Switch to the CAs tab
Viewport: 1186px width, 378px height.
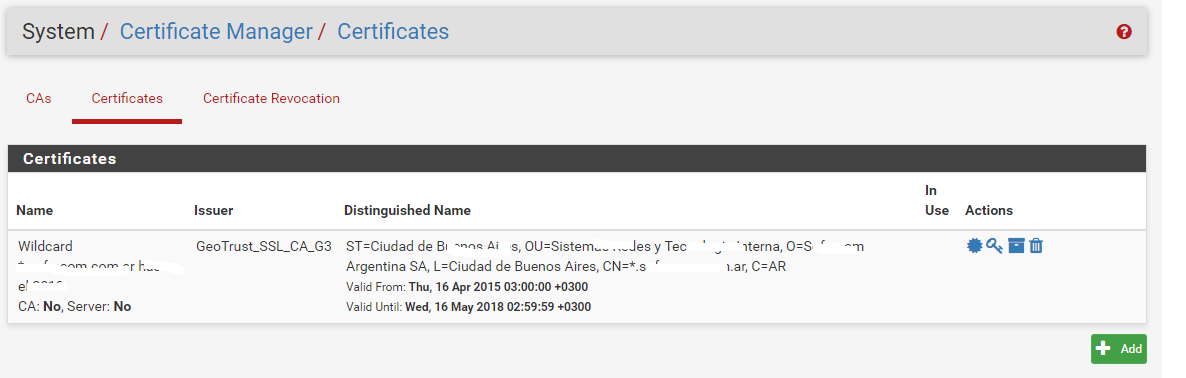coord(39,98)
